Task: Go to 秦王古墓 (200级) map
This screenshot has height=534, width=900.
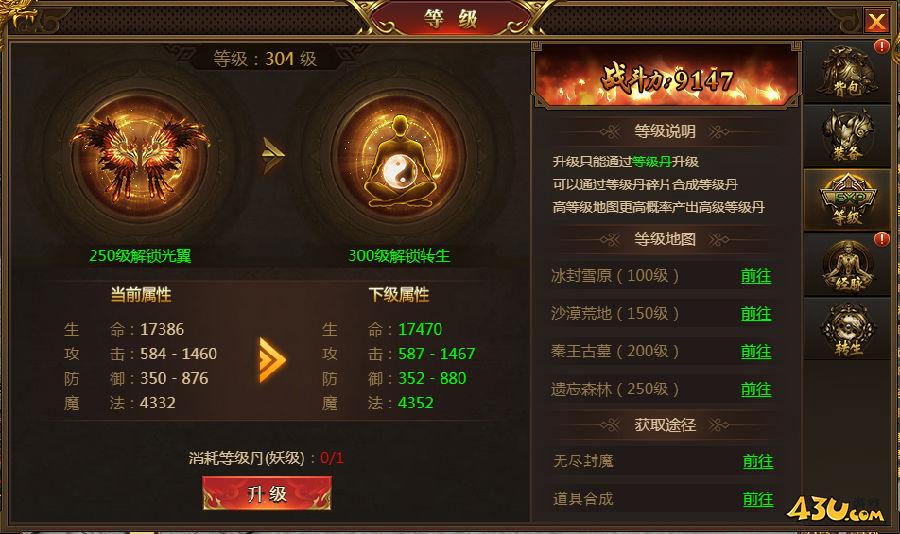Action: pos(756,351)
